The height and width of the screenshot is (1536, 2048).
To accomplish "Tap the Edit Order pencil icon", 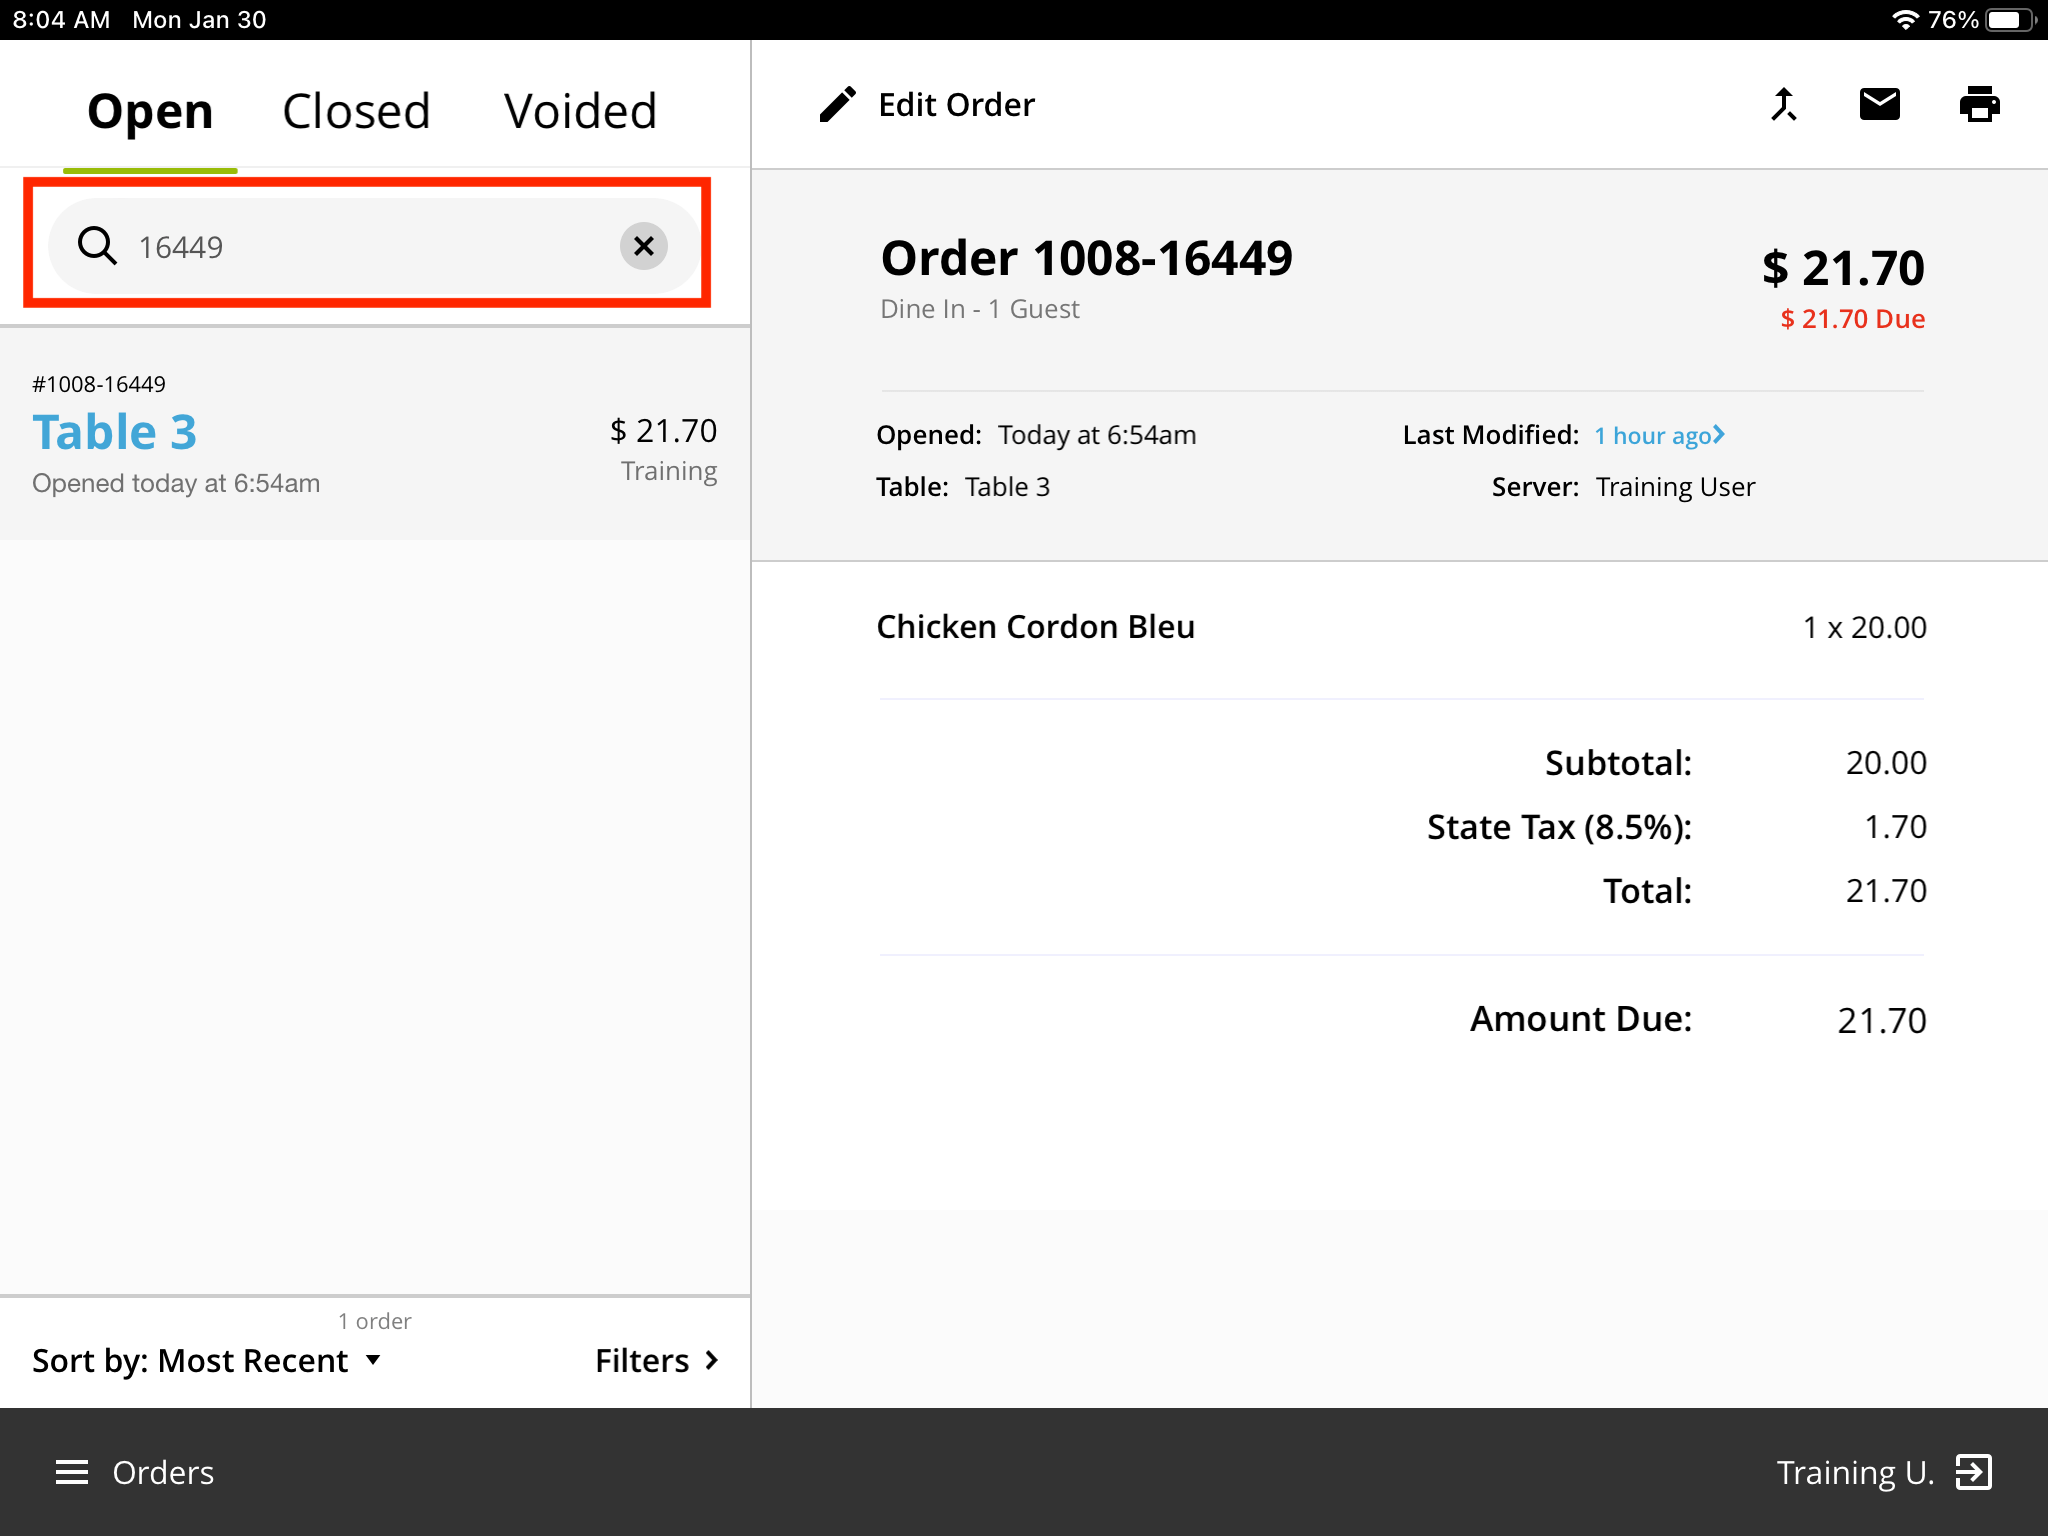I will [x=838, y=104].
